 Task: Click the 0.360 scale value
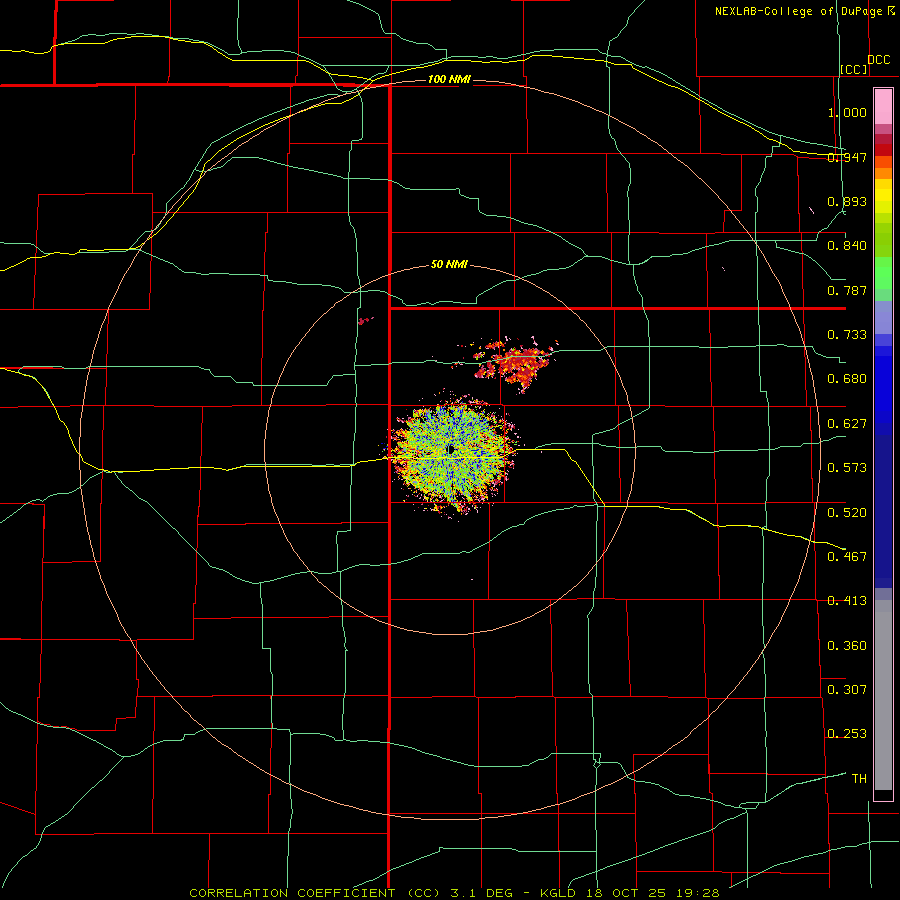pos(847,646)
